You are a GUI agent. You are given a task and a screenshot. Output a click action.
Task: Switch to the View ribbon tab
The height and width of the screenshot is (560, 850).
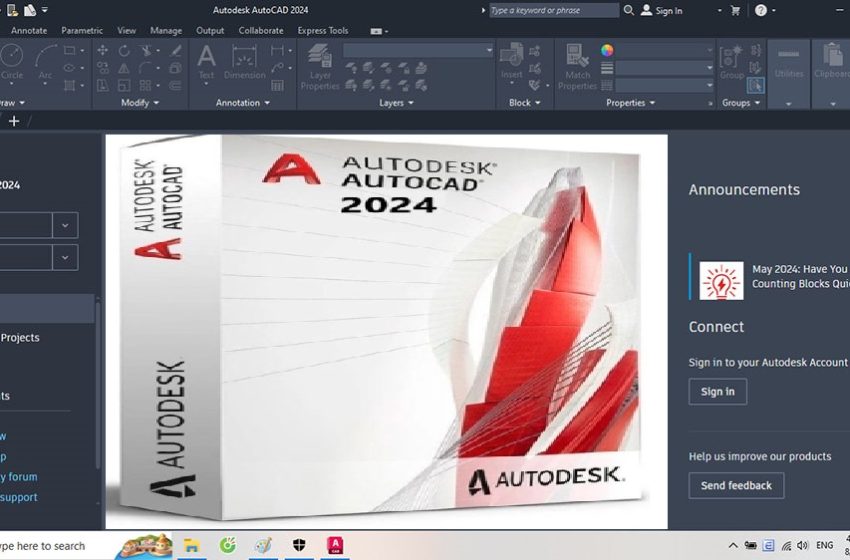point(126,30)
